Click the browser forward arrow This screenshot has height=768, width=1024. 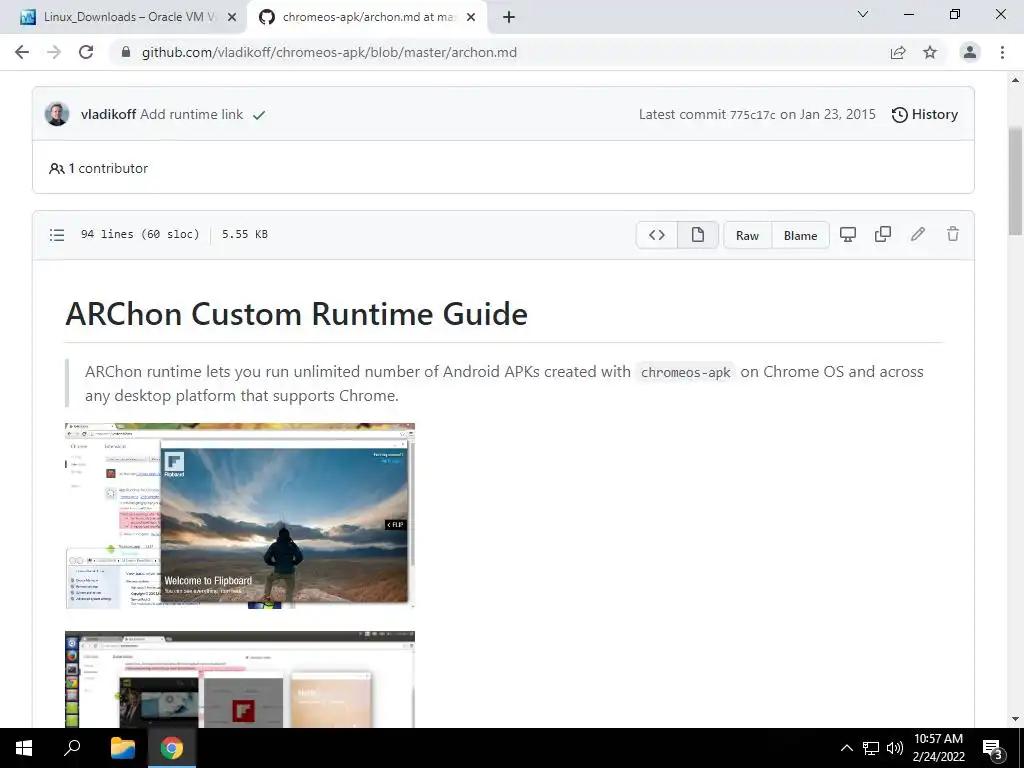(54, 52)
